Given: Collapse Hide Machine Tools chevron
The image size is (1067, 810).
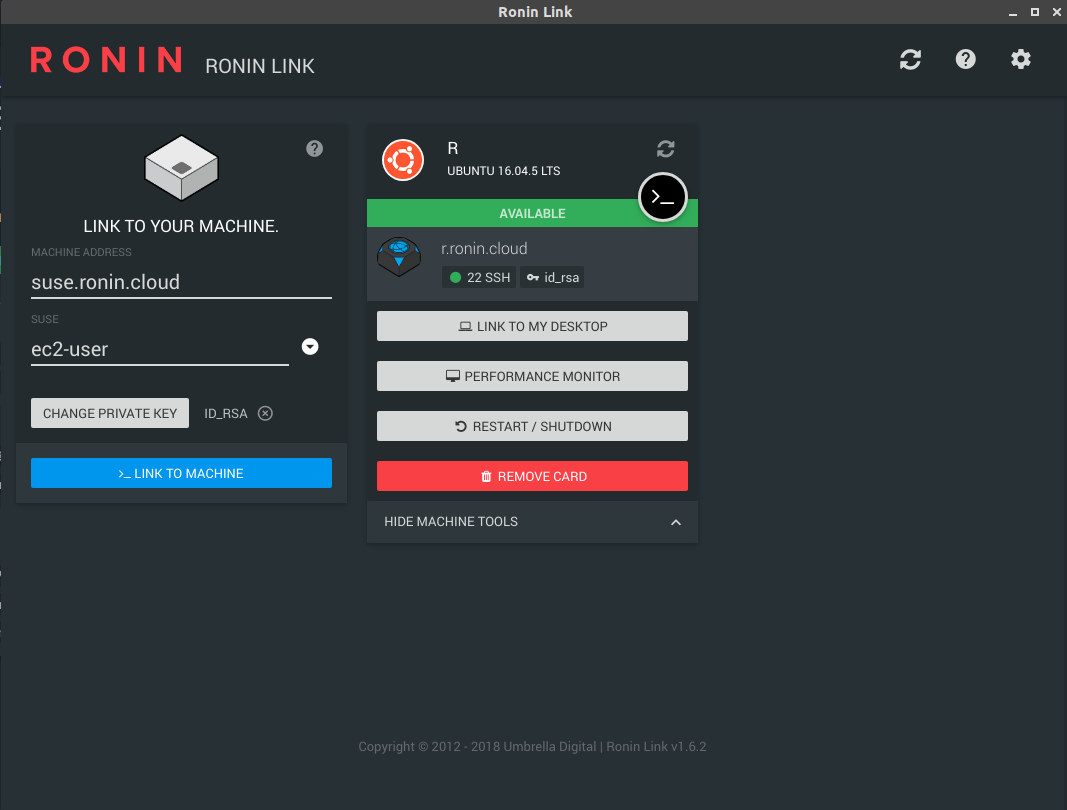Looking at the screenshot, I should 676,522.
